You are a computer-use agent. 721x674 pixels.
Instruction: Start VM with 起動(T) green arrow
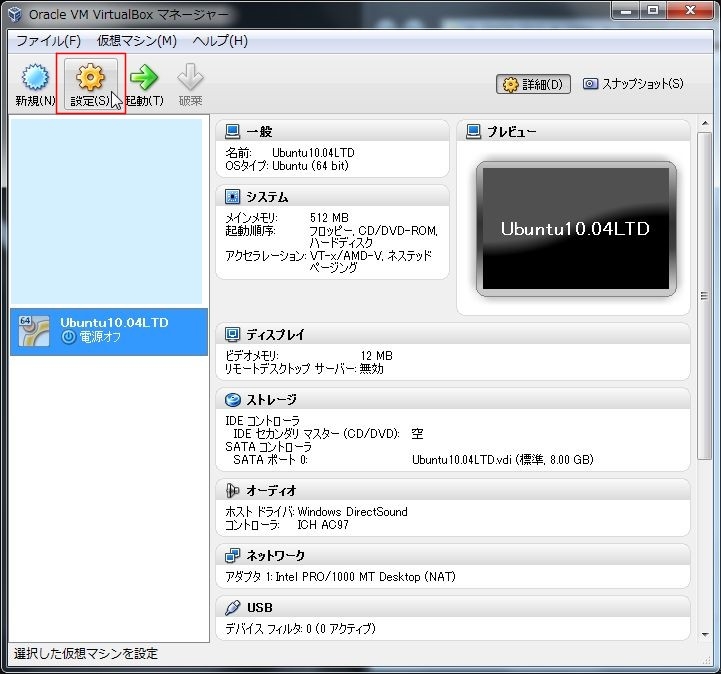(144, 77)
